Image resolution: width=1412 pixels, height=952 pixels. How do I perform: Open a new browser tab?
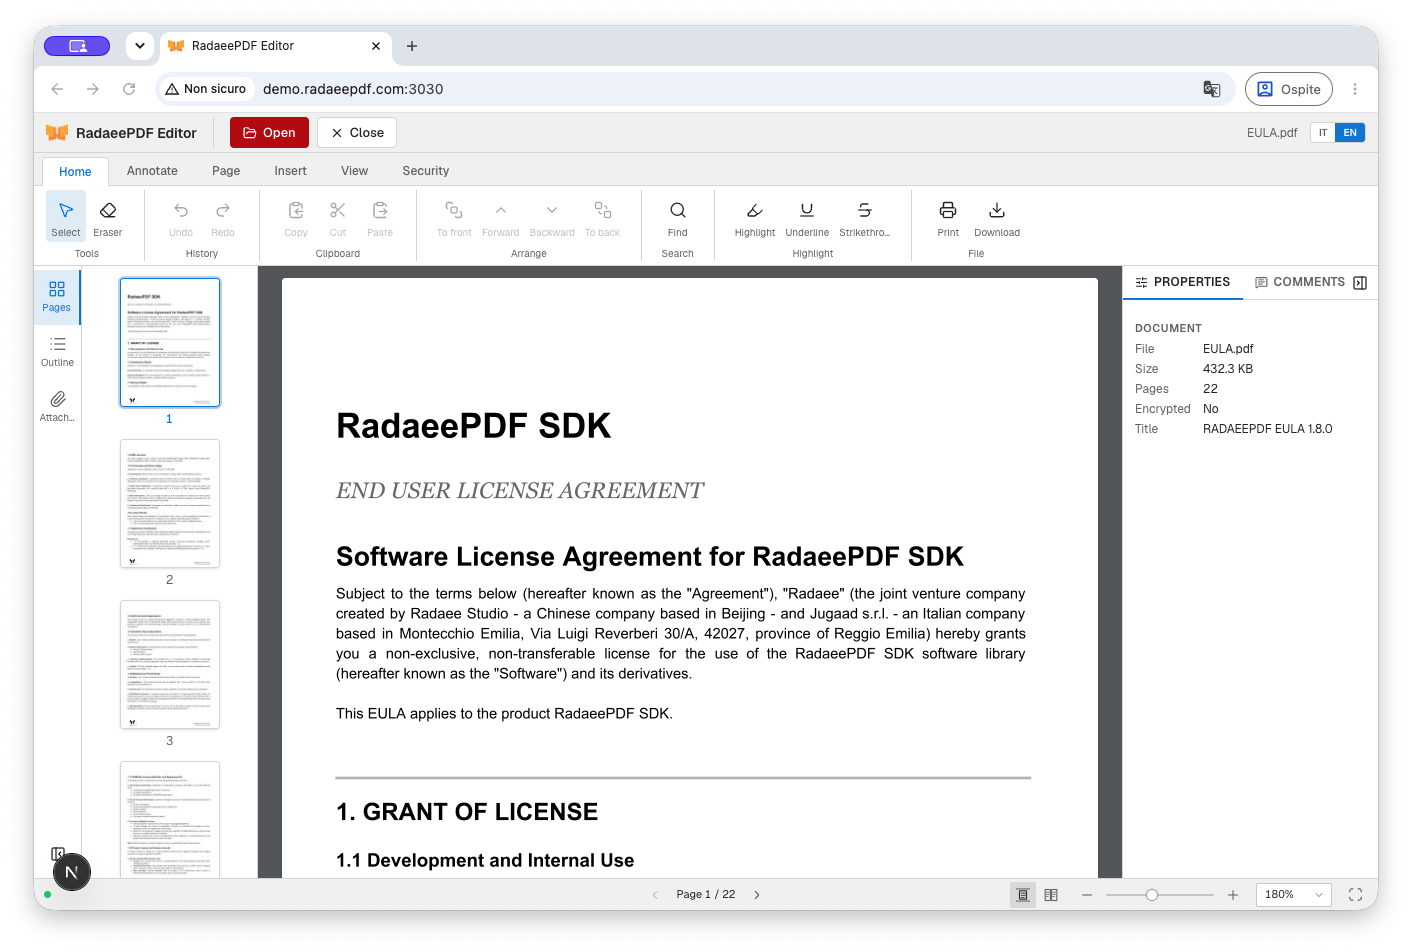coord(412,46)
